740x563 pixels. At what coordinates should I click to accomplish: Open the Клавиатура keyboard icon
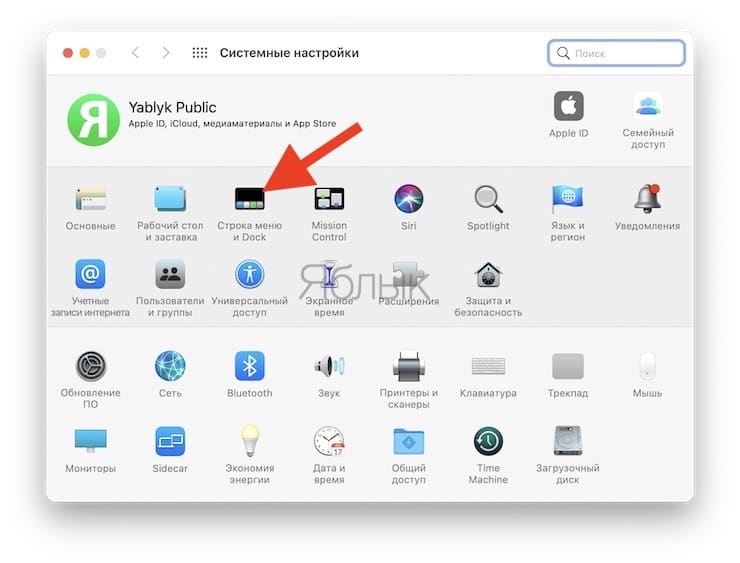(488, 366)
